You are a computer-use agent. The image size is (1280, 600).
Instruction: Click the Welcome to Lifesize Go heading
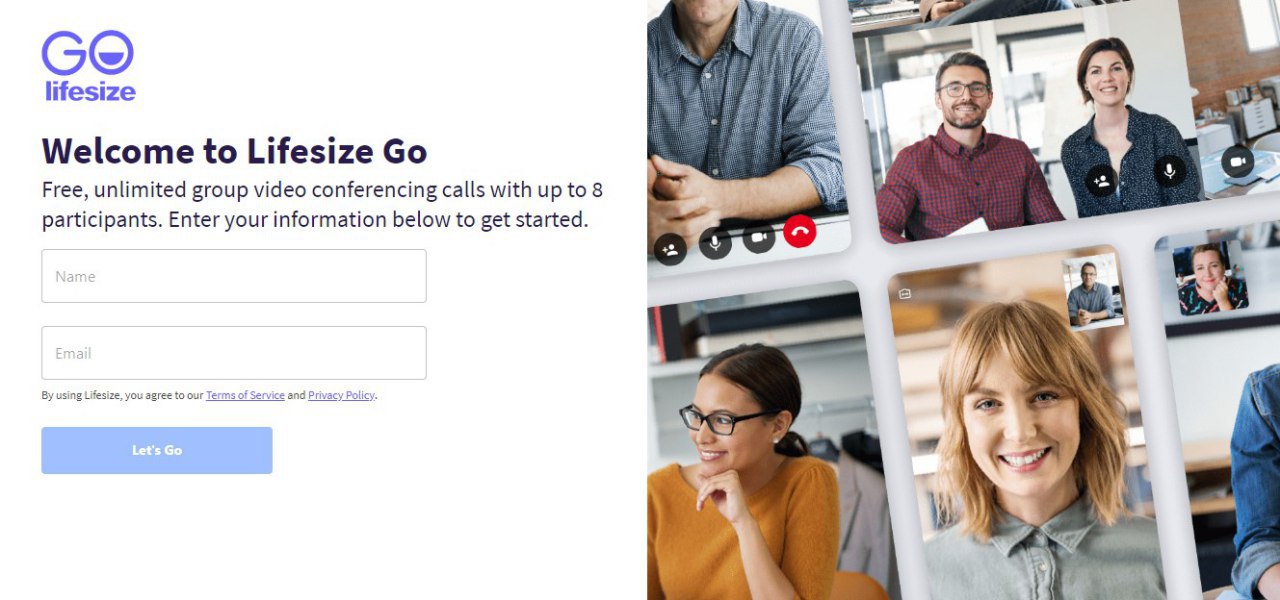234,151
